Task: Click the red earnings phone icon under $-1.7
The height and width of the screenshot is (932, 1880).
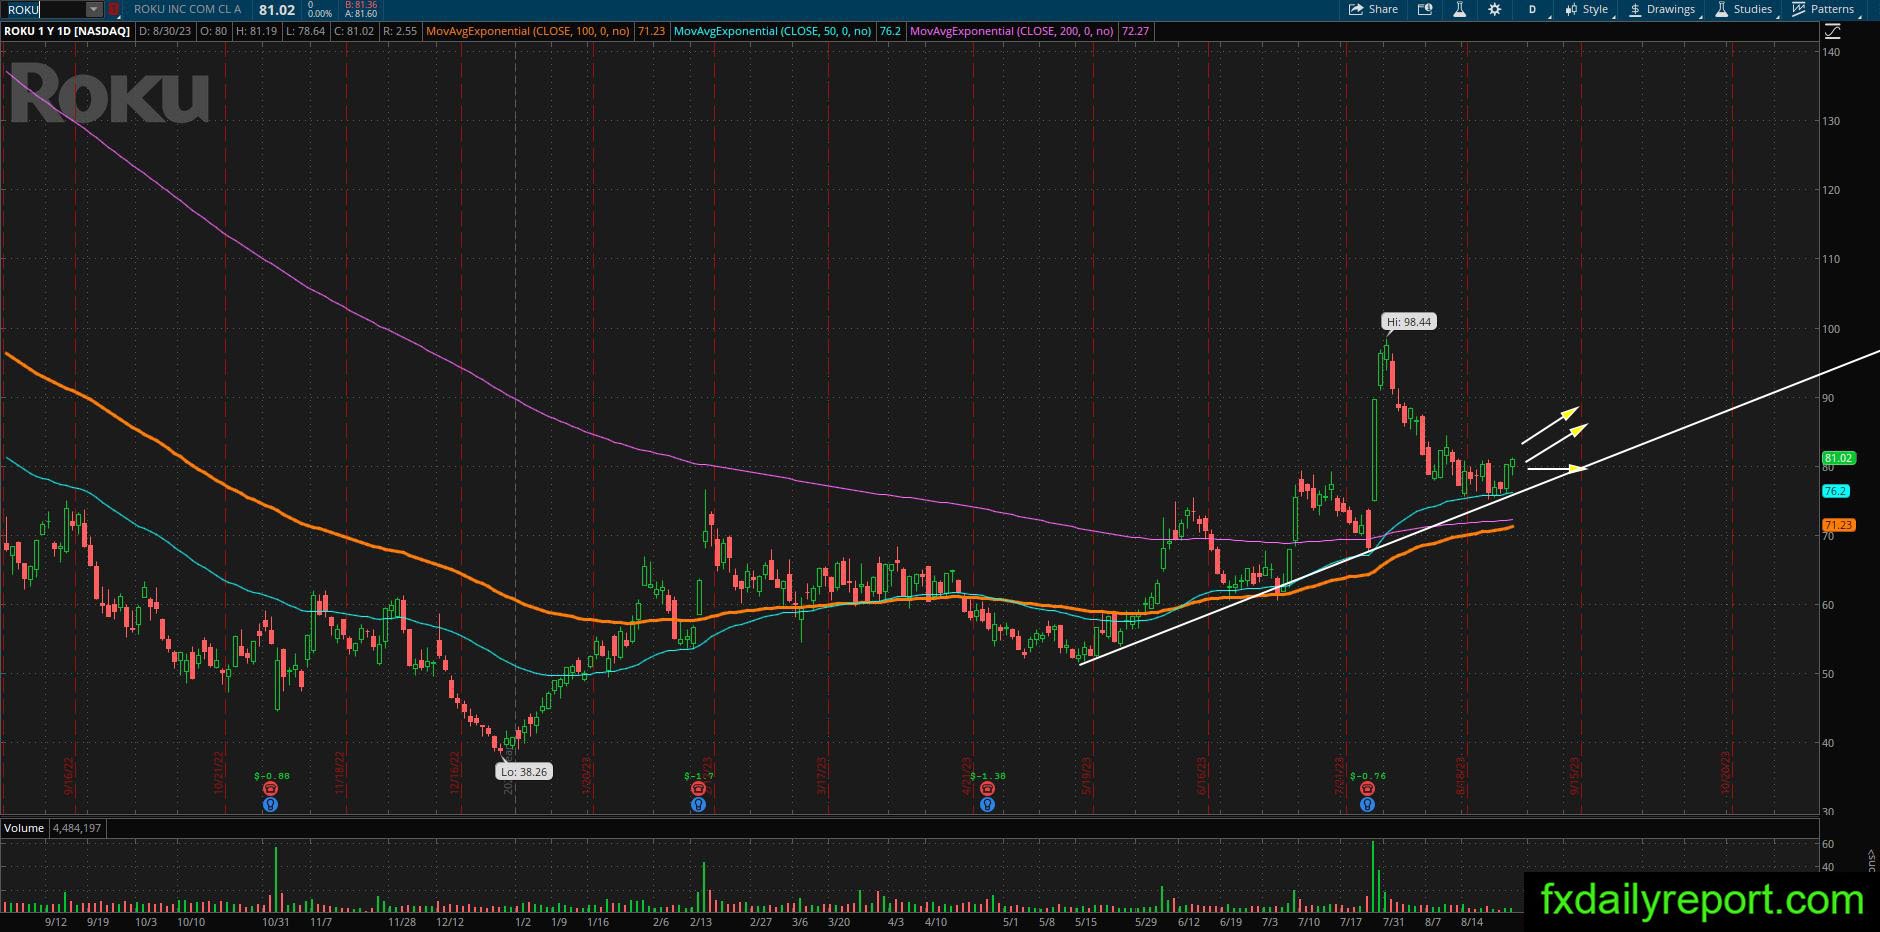Action: (x=698, y=789)
